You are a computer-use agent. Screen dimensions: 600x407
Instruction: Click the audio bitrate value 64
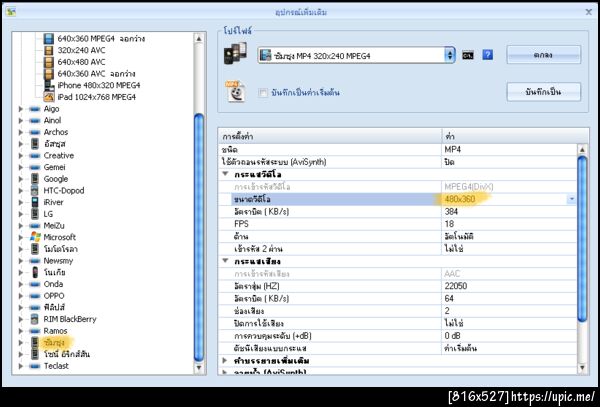[449, 298]
